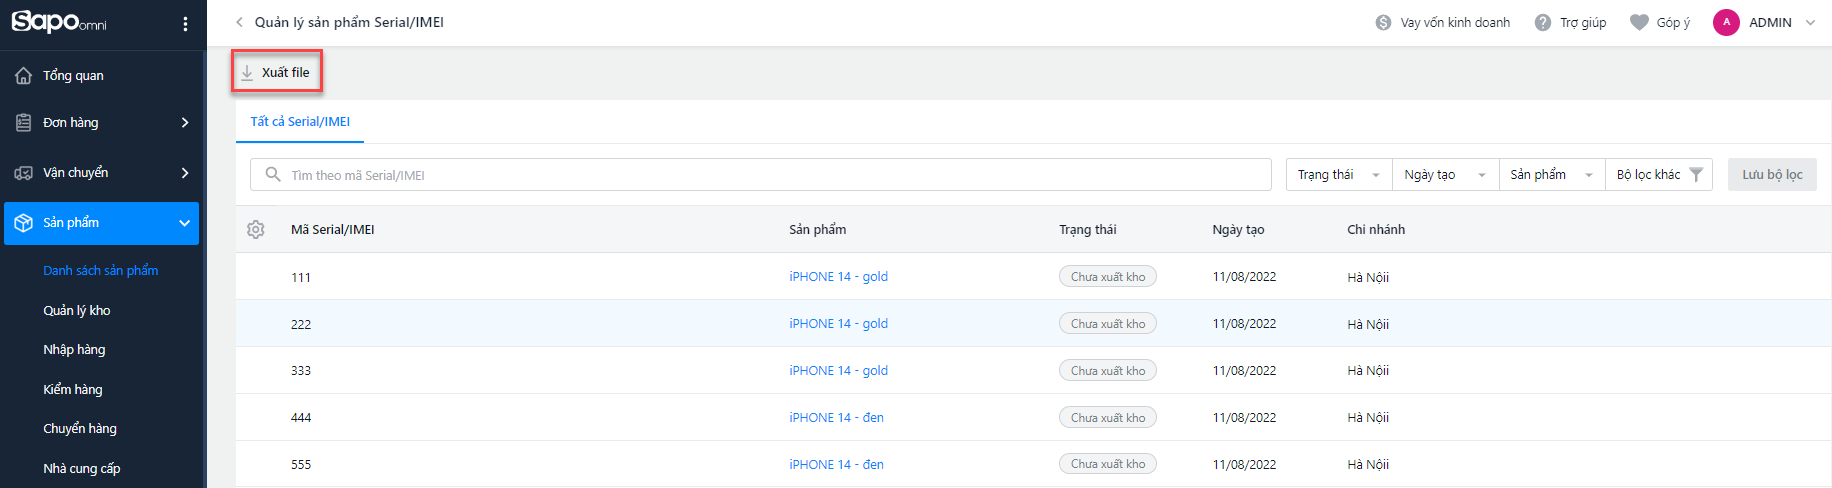Open the Ngày tạo filter dropdown
The image size is (1832, 488).
(x=1445, y=175)
